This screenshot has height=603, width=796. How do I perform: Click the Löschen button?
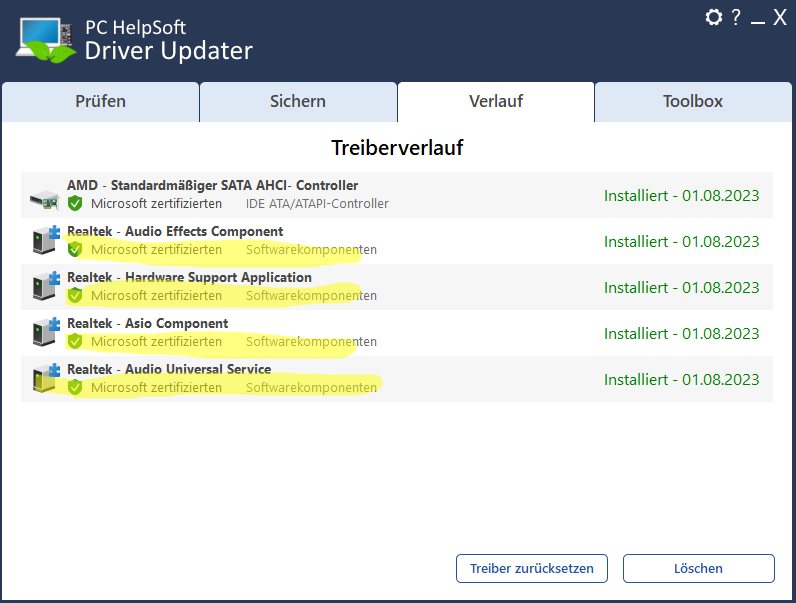(699, 568)
